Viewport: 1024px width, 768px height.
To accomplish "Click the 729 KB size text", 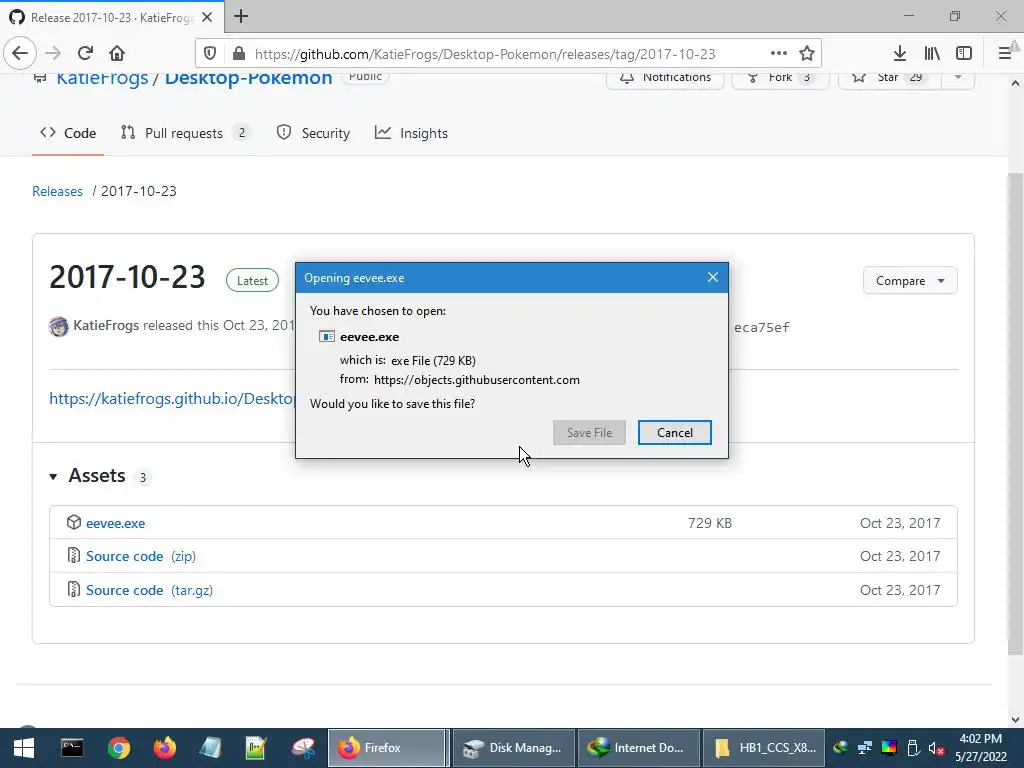I will [710, 523].
